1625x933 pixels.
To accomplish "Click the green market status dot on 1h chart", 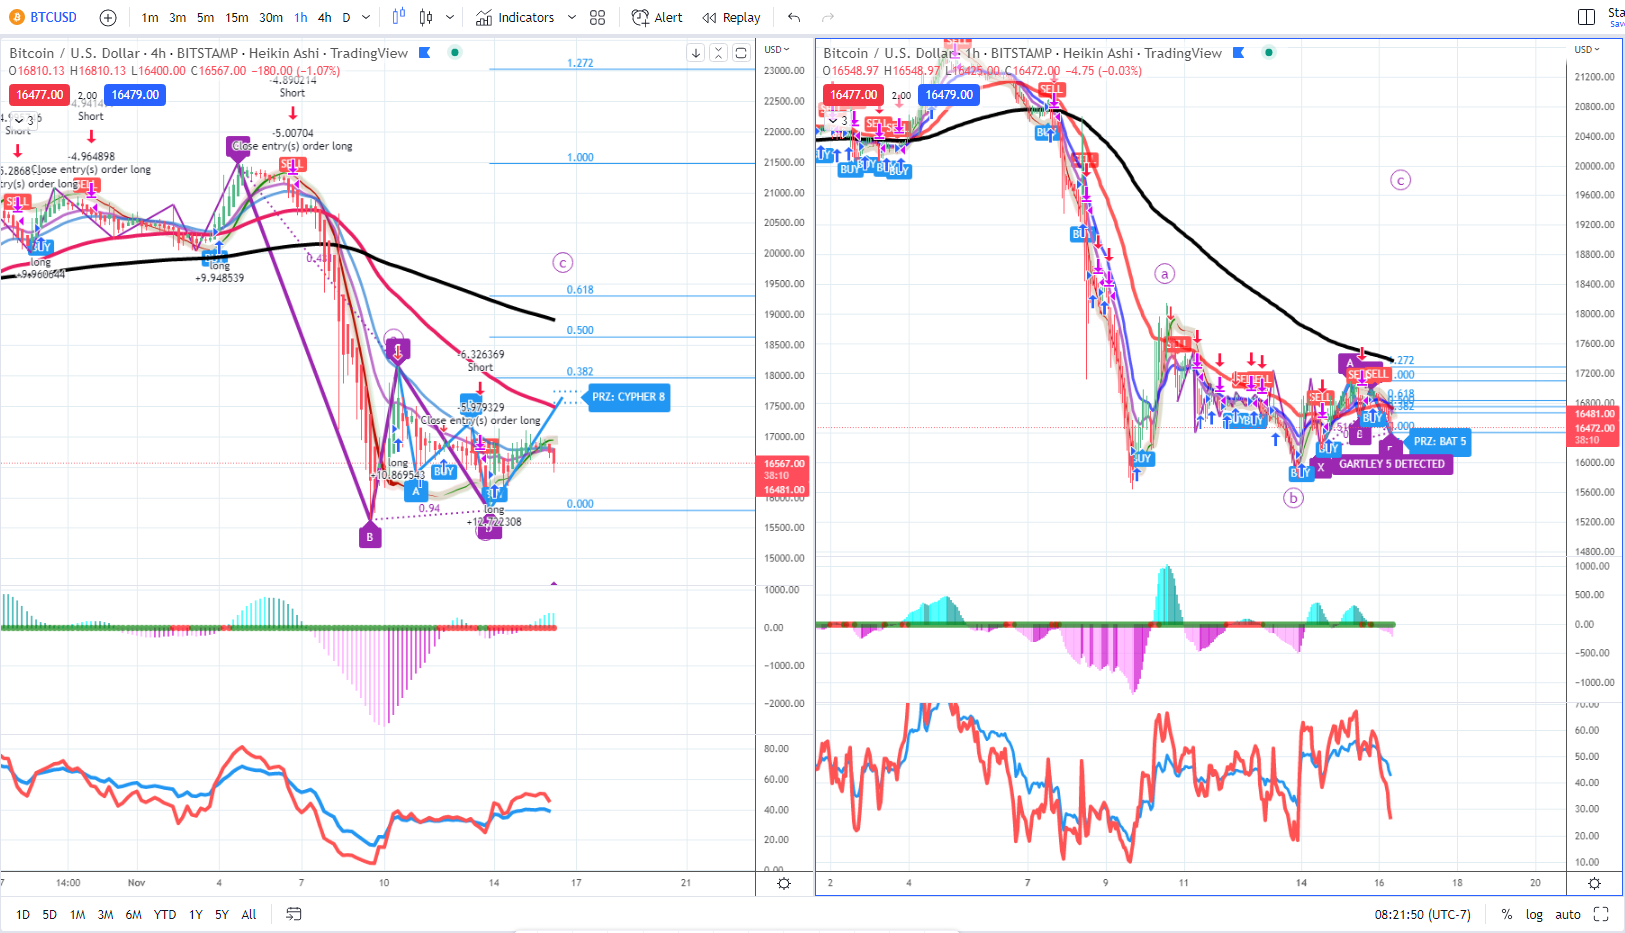I will click(1269, 52).
